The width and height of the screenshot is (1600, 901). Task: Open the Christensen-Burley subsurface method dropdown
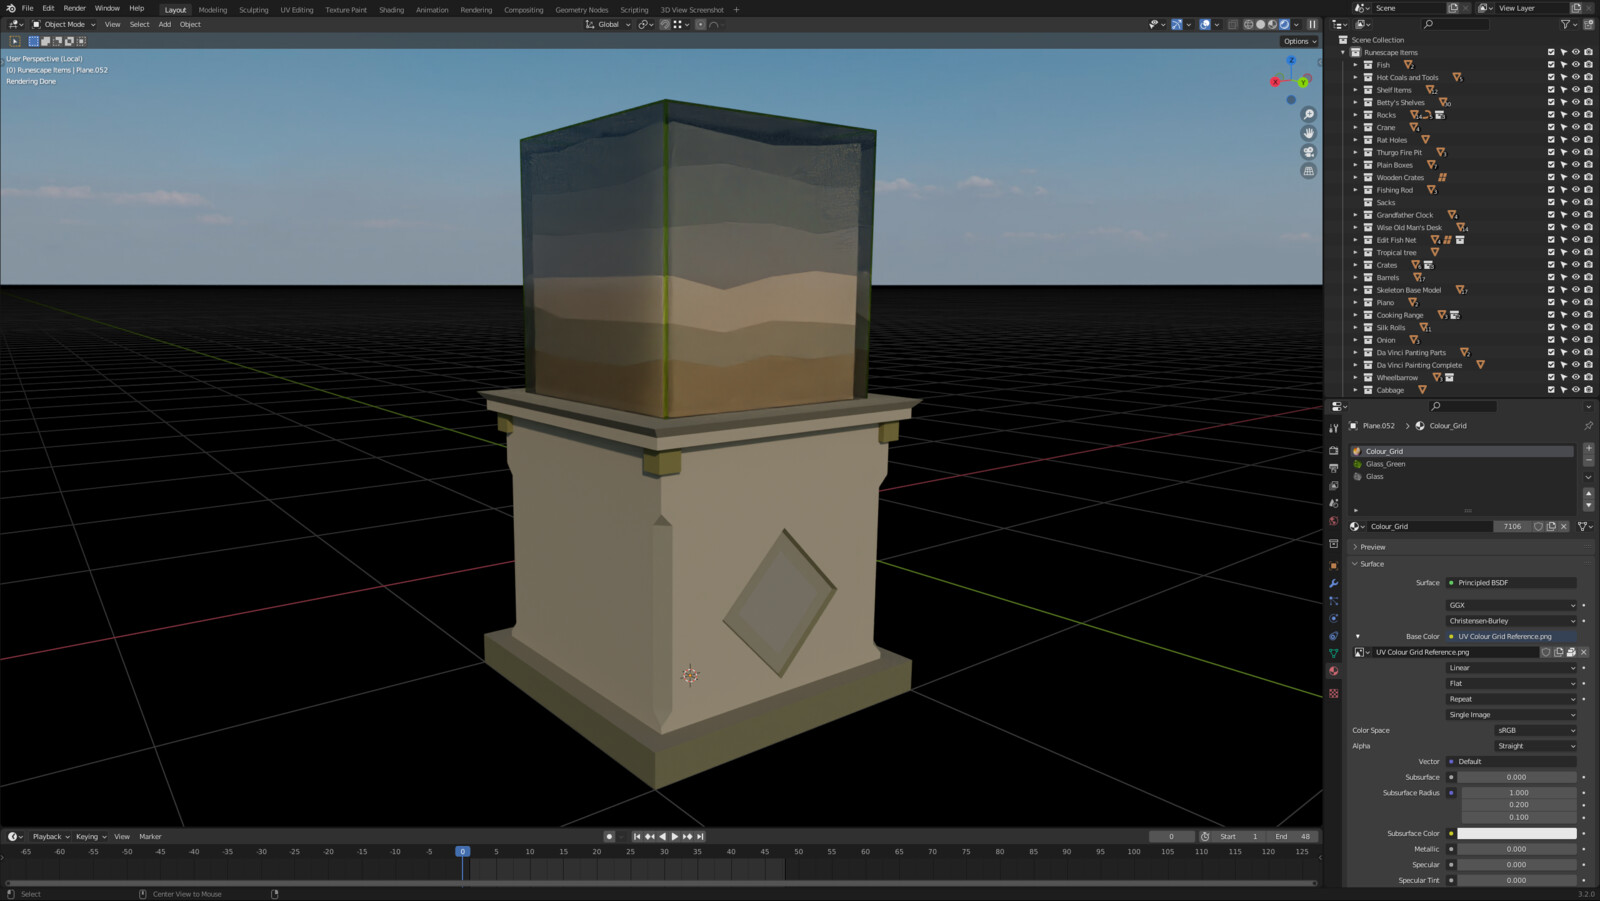[1511, 621]
